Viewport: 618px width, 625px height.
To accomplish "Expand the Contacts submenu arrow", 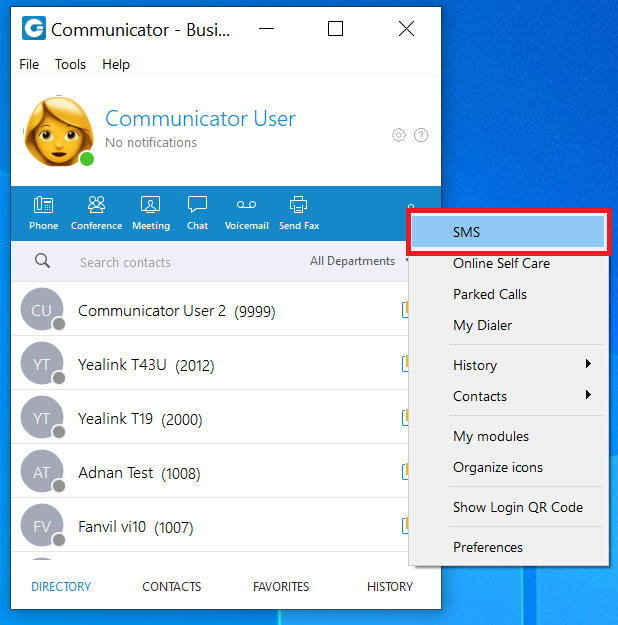I will click(588, 395).
